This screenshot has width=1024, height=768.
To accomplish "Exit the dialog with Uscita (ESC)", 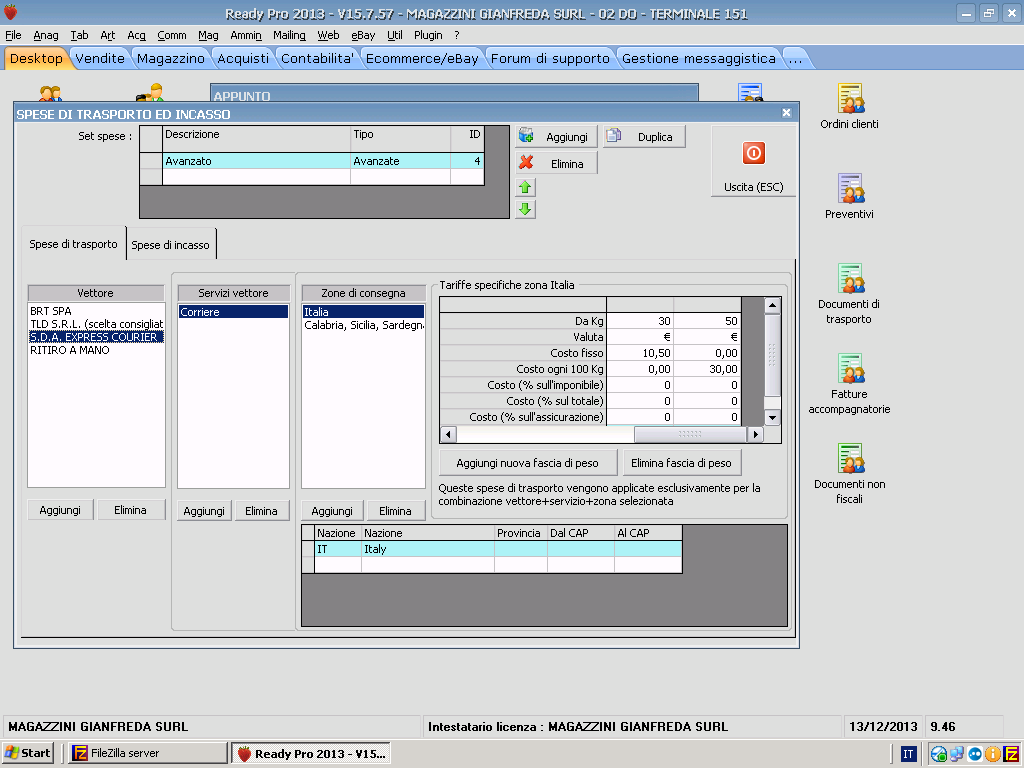I will pyautogui.click(x=753, y=161).
